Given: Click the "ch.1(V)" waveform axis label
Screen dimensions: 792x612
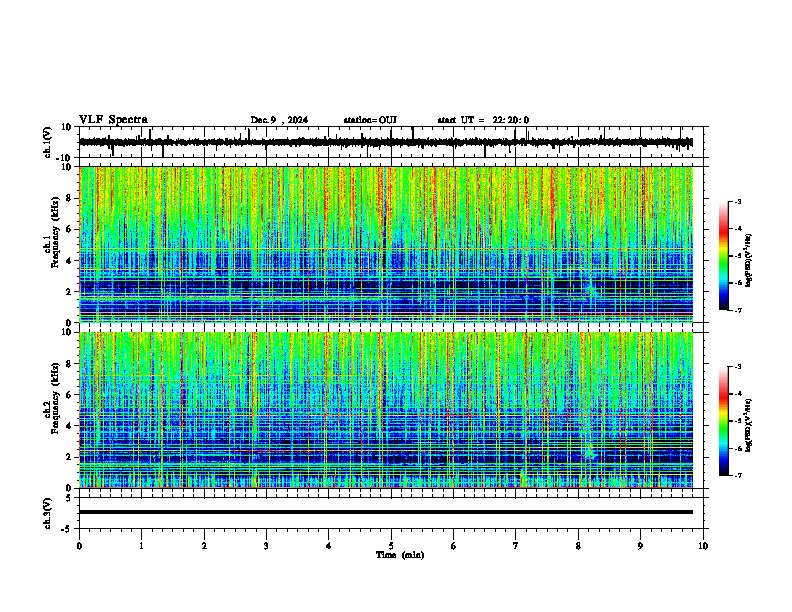Looking at the screenshot, I should coord(48,142).
